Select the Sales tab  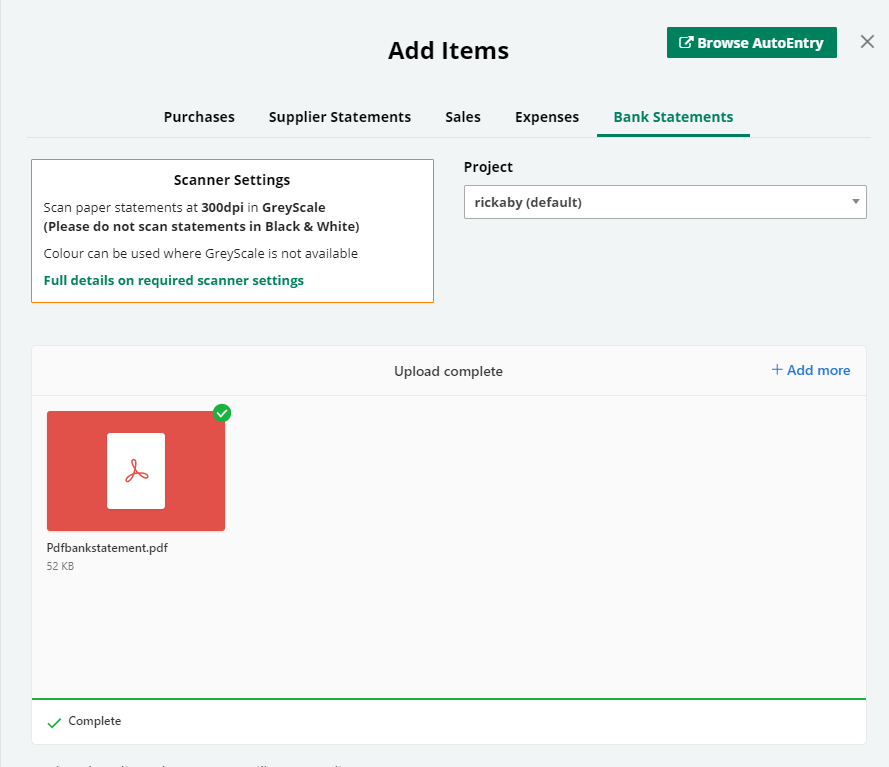tap(463, 117)
